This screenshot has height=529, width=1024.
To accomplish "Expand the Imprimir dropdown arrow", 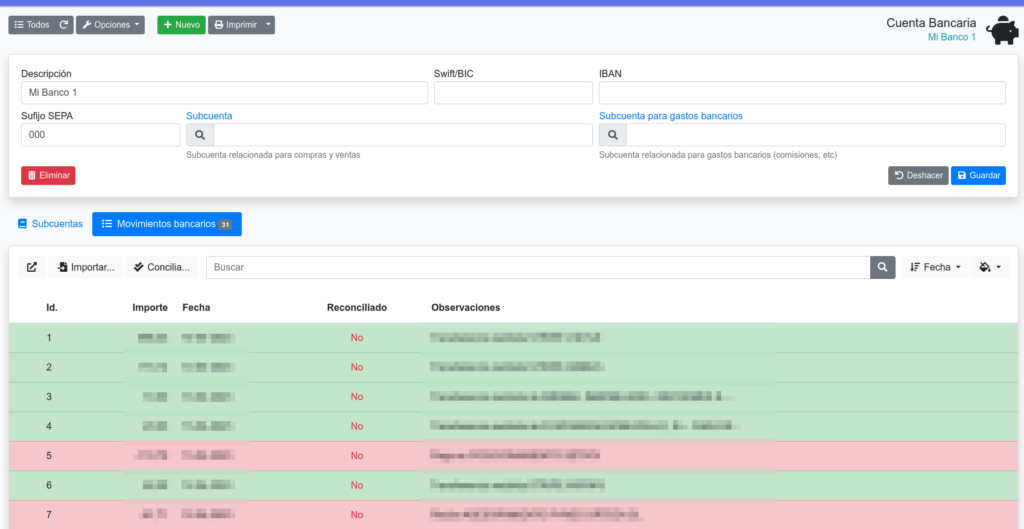I will coord(269,25).
